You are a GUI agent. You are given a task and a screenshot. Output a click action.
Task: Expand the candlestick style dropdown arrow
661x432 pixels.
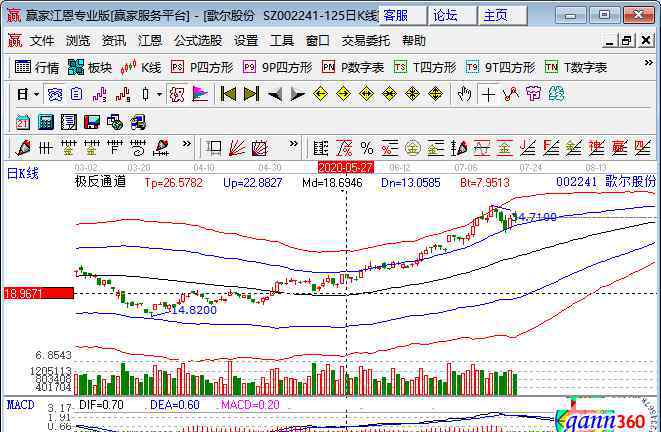(x=160, y=94)
